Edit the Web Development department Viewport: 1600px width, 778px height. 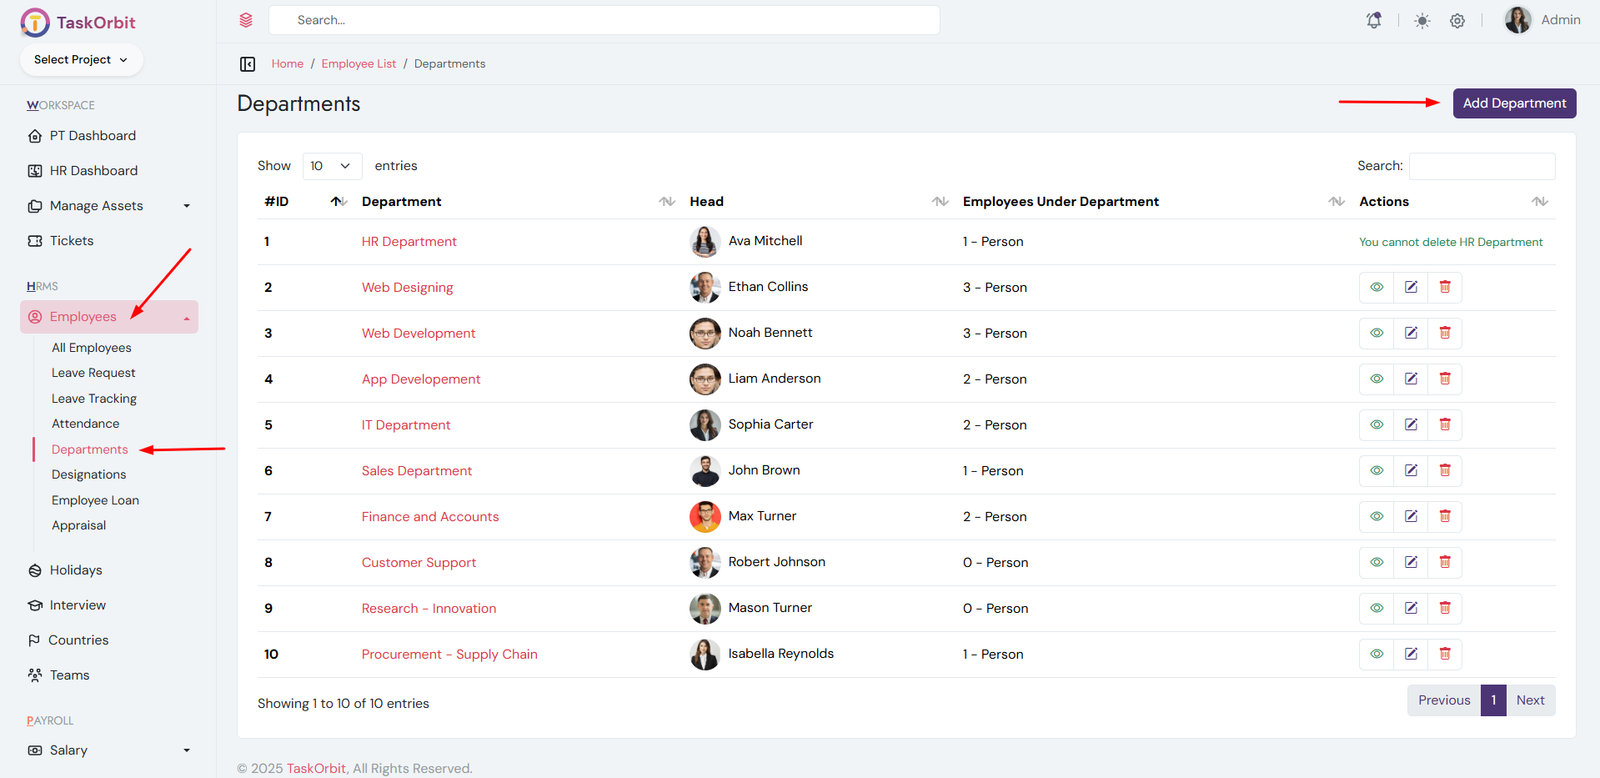(1411, 333)
